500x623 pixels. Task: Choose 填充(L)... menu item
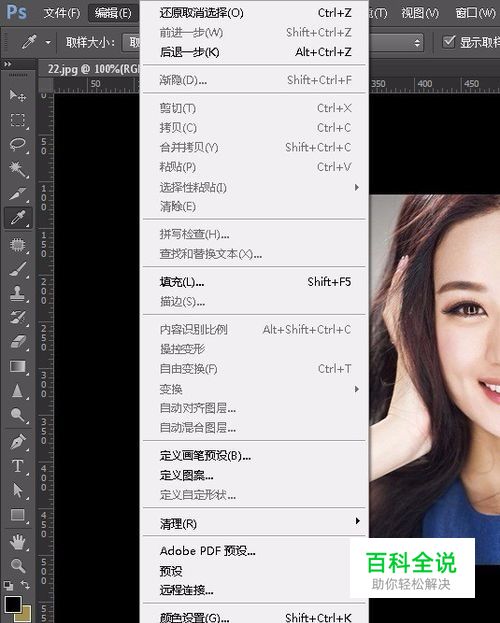click(254, 282)
